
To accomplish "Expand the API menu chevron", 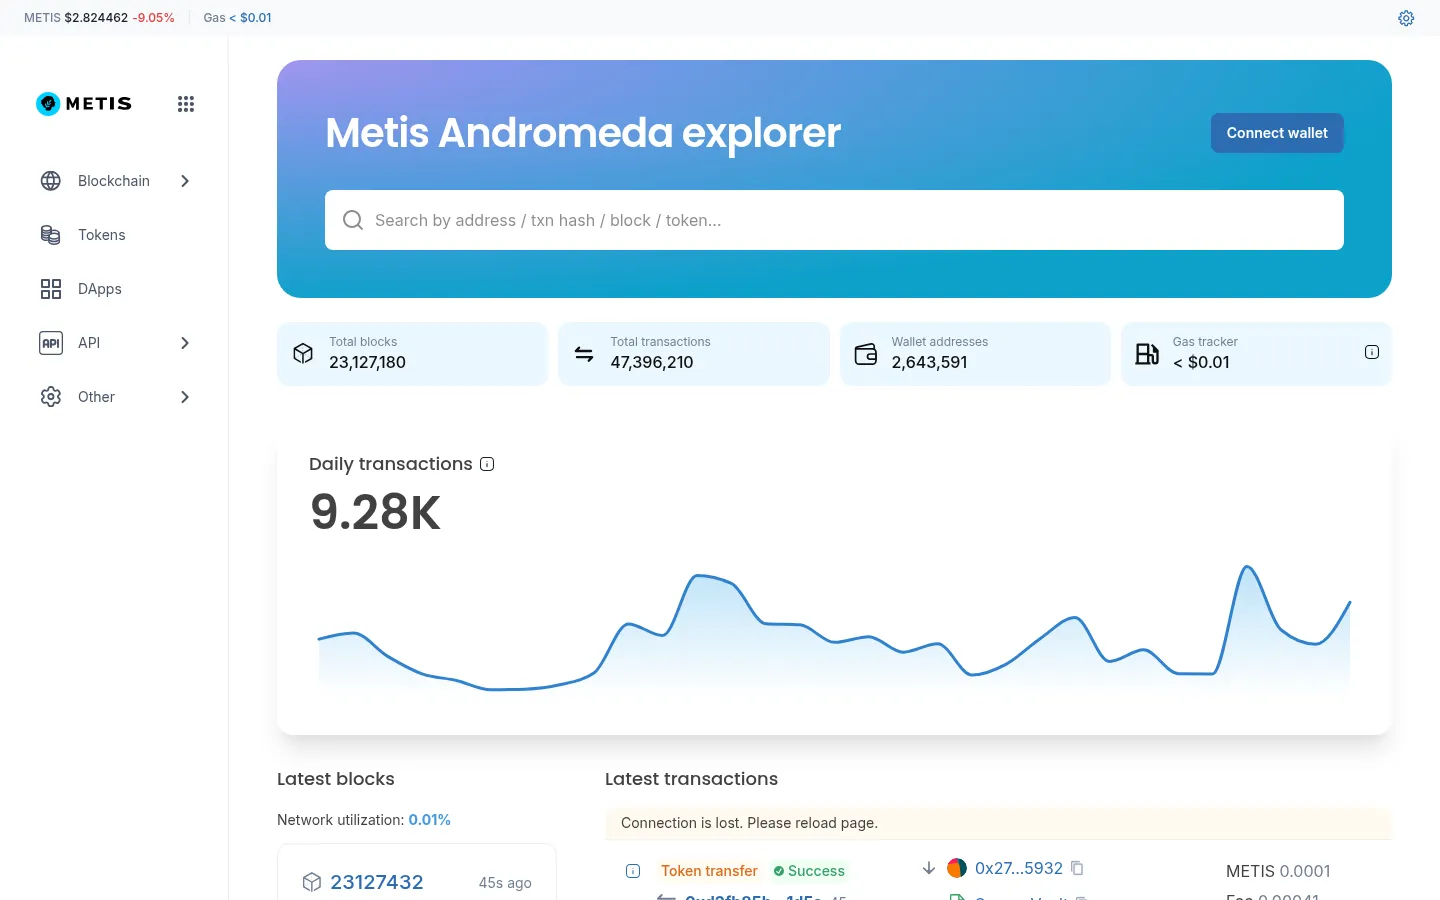I will (185, 343).
